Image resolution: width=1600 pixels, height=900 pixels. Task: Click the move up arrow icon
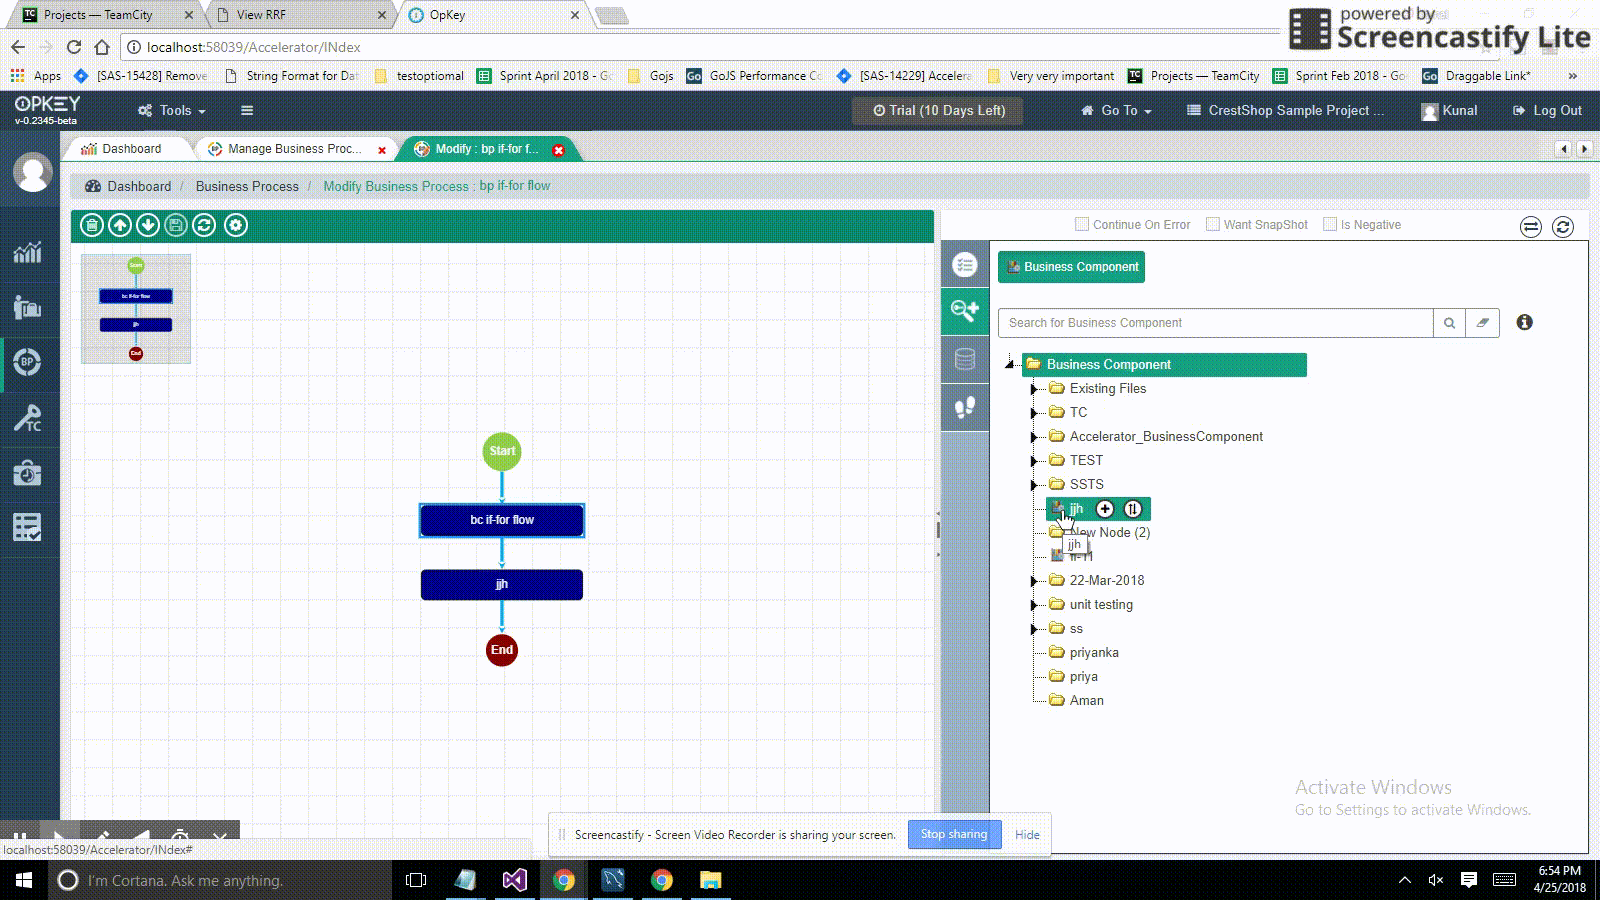click(x=120, y=225)
